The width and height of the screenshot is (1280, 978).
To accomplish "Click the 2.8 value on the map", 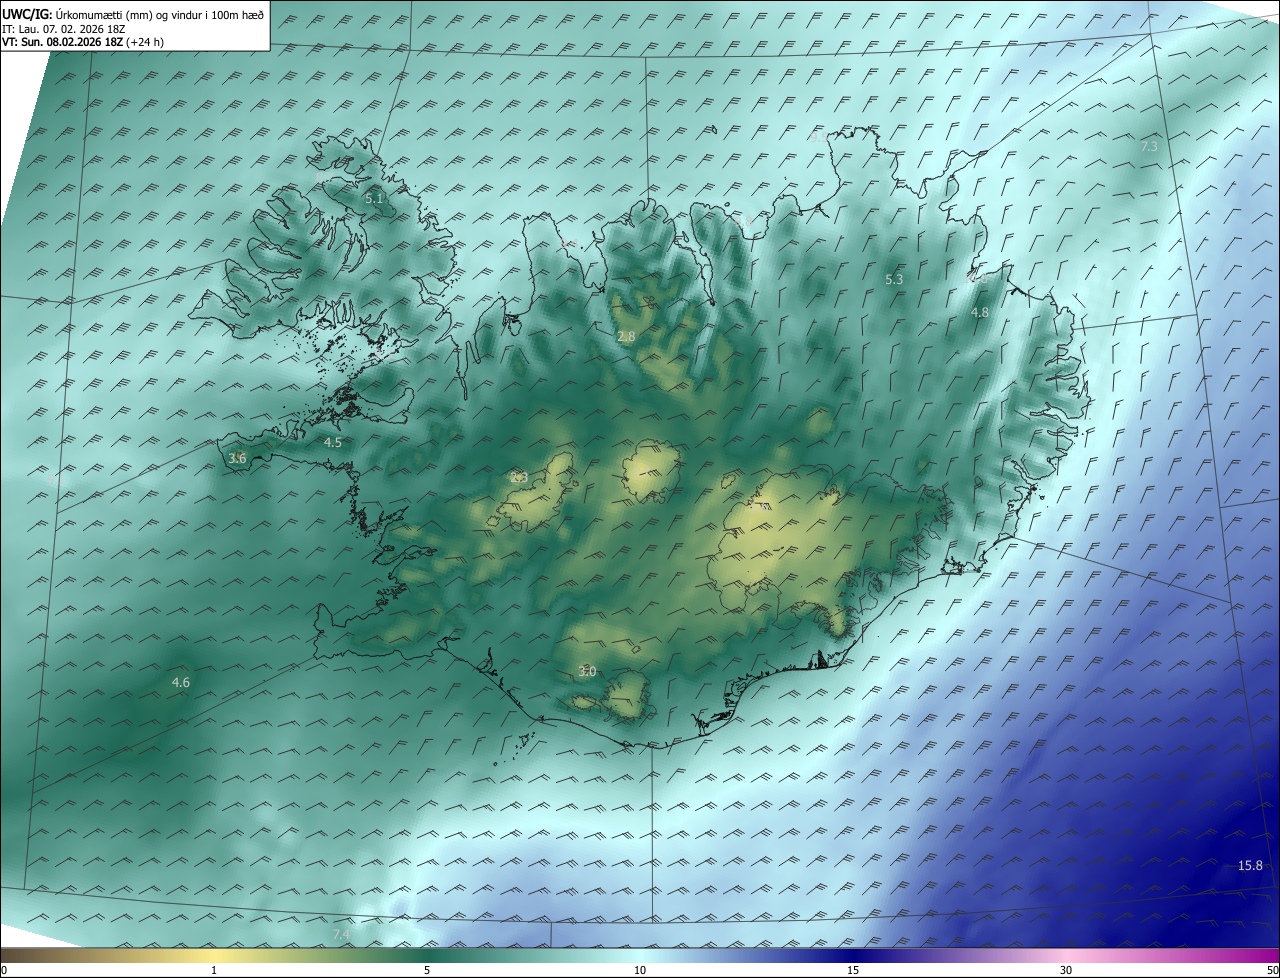I will (x=626, y=337).
